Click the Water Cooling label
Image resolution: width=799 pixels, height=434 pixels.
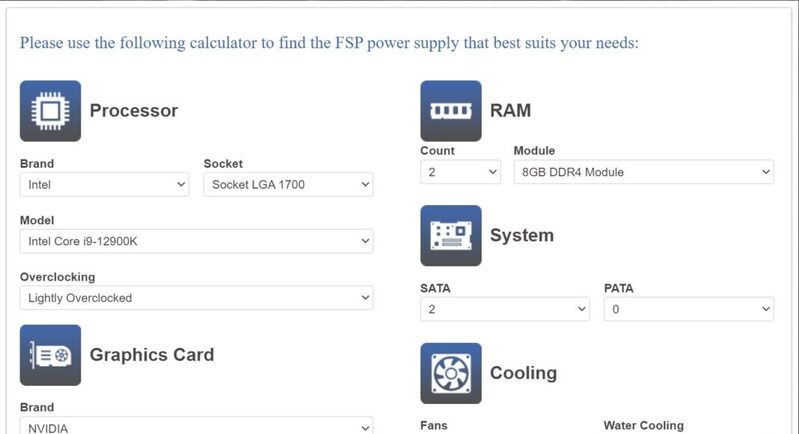tap(644, 425)
